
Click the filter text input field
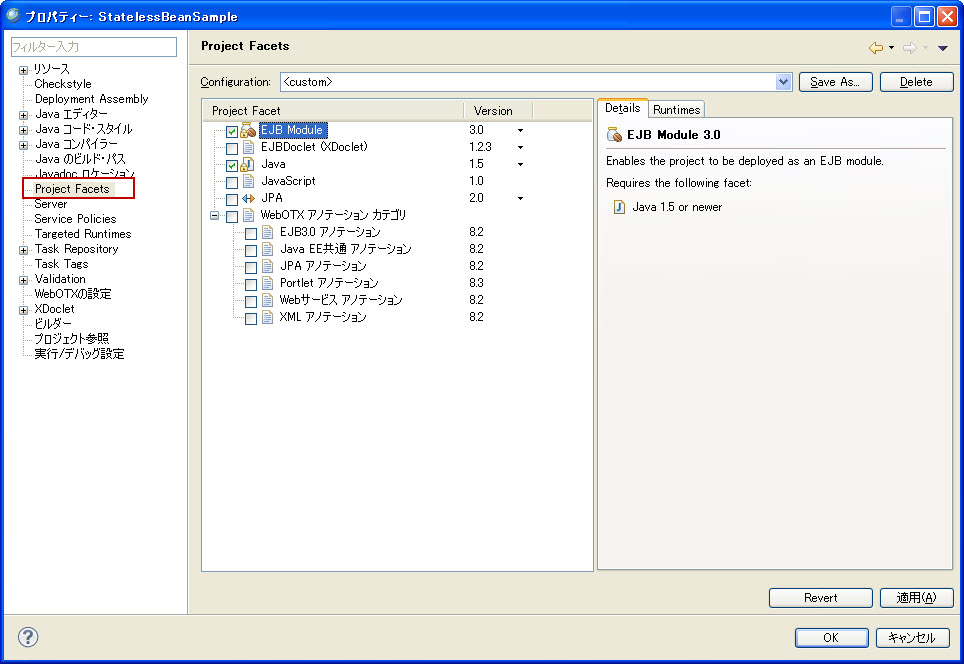pos(93,47)
